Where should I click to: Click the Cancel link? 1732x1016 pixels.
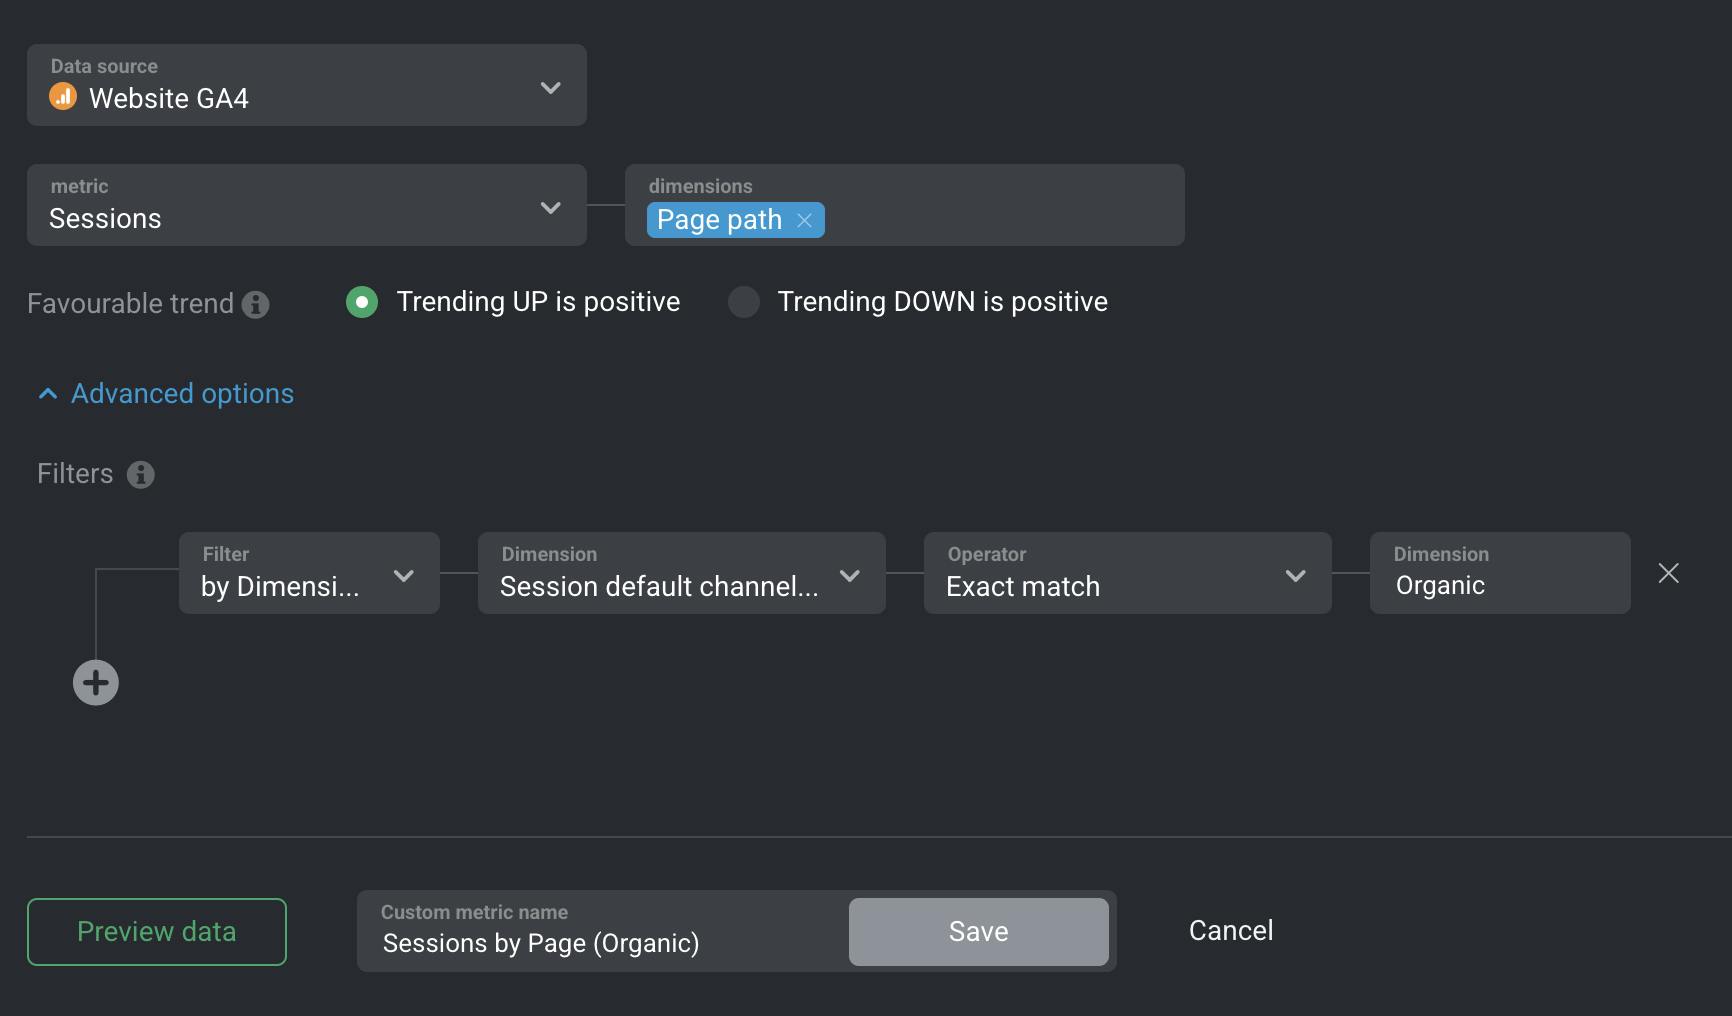point(1231,931)
